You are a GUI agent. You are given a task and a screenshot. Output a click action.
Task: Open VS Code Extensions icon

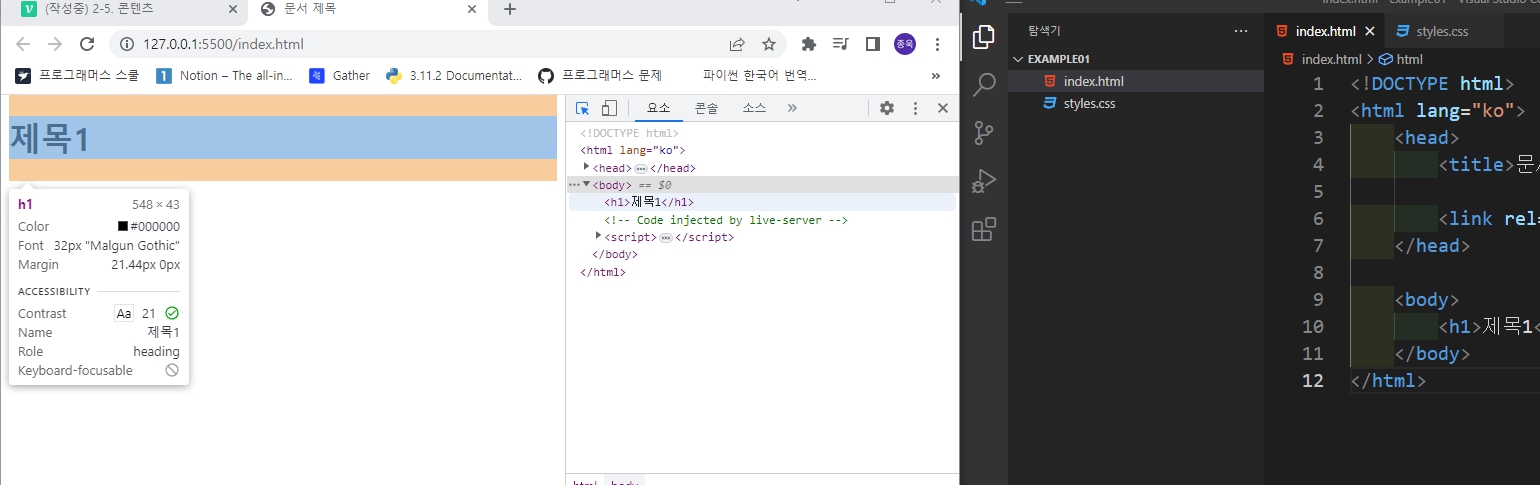[984, 229]
